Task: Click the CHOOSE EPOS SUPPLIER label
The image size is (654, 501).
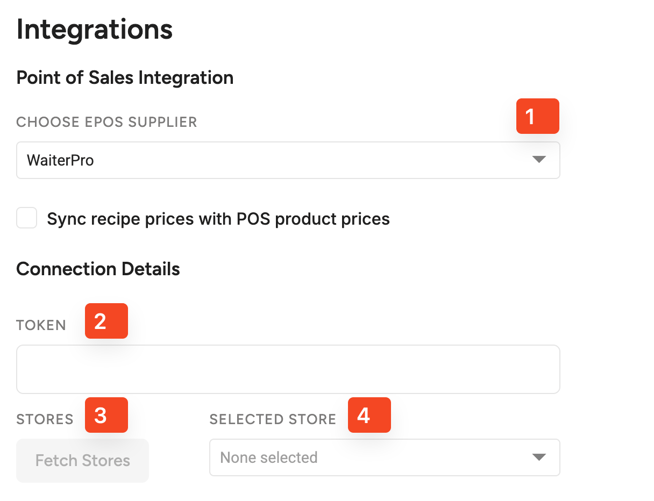Action: (x=106, y=122)
